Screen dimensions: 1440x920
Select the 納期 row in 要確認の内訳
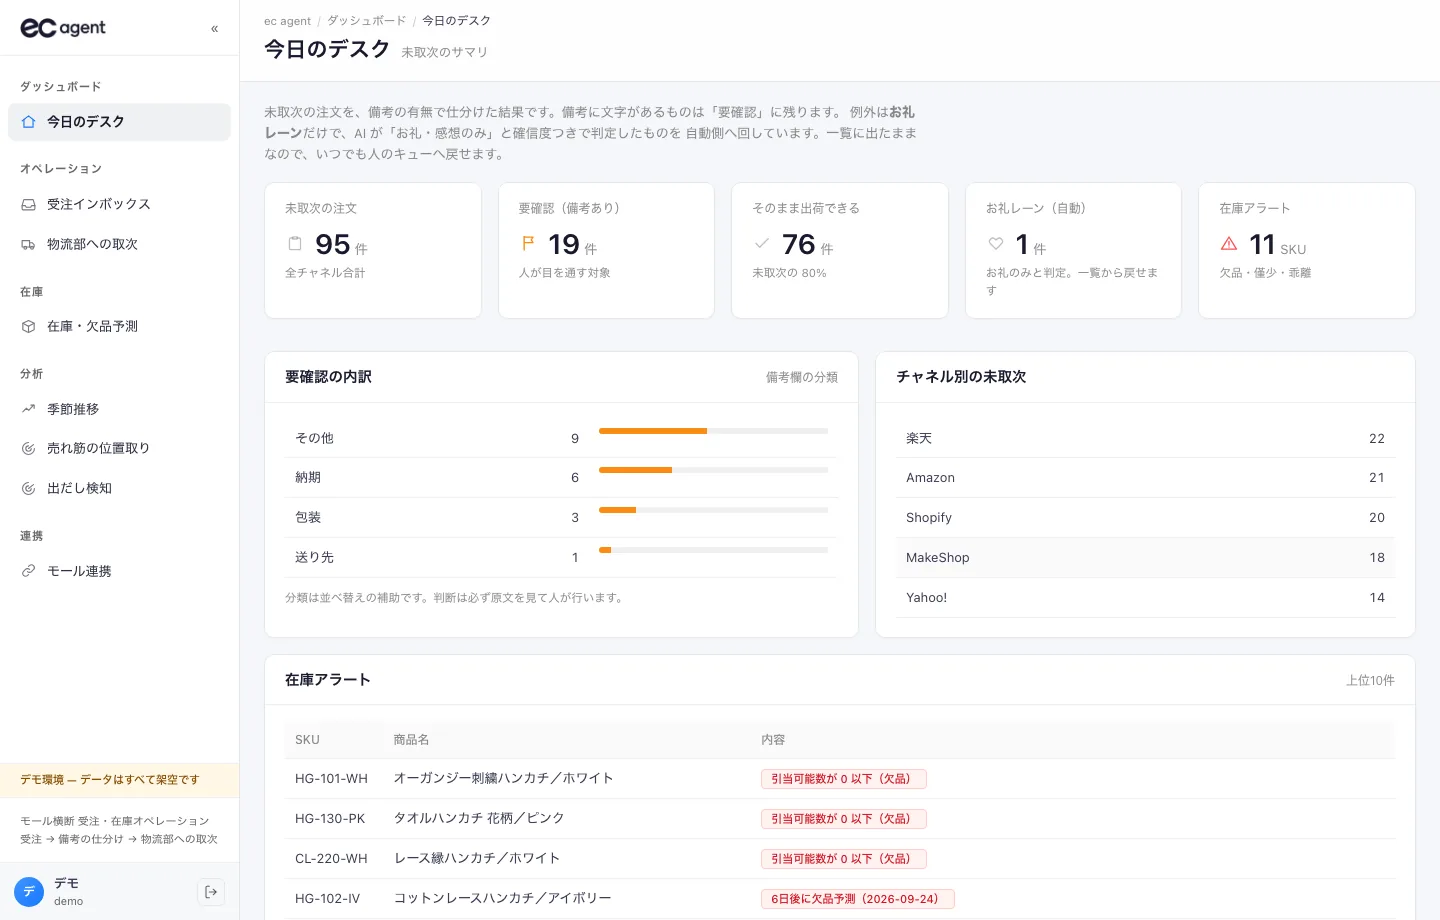click(x=561, y=478)
